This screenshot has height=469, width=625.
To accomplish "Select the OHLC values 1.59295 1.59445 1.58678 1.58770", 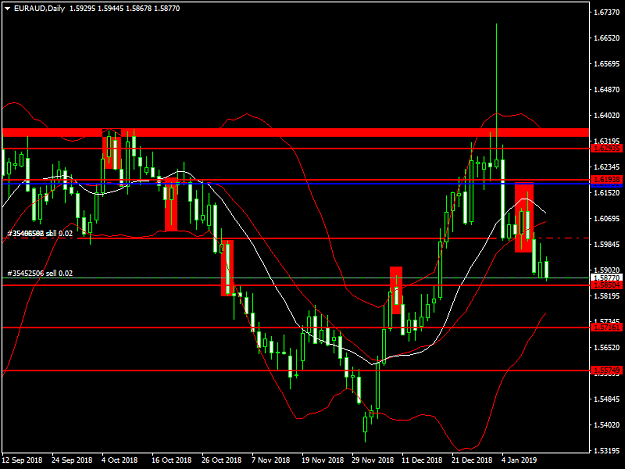I will pyautogui.click(x=124, y=8).
